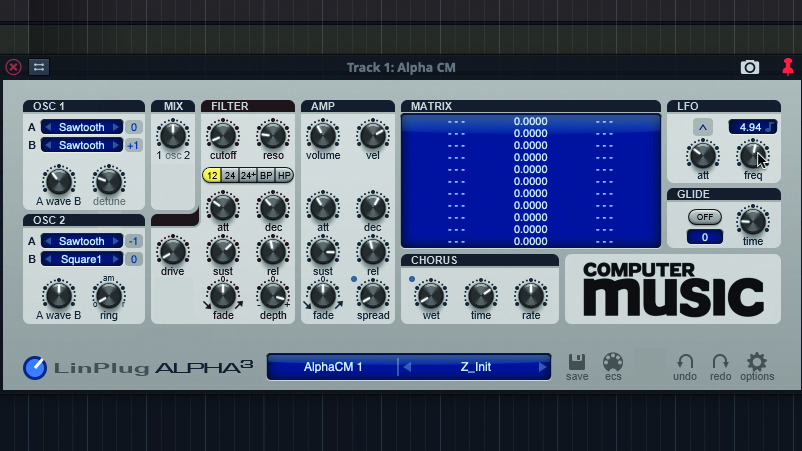Select next waveform for OSC 1 B
The width and height of the screenshot is (802, 451).
tap(116, 145)
